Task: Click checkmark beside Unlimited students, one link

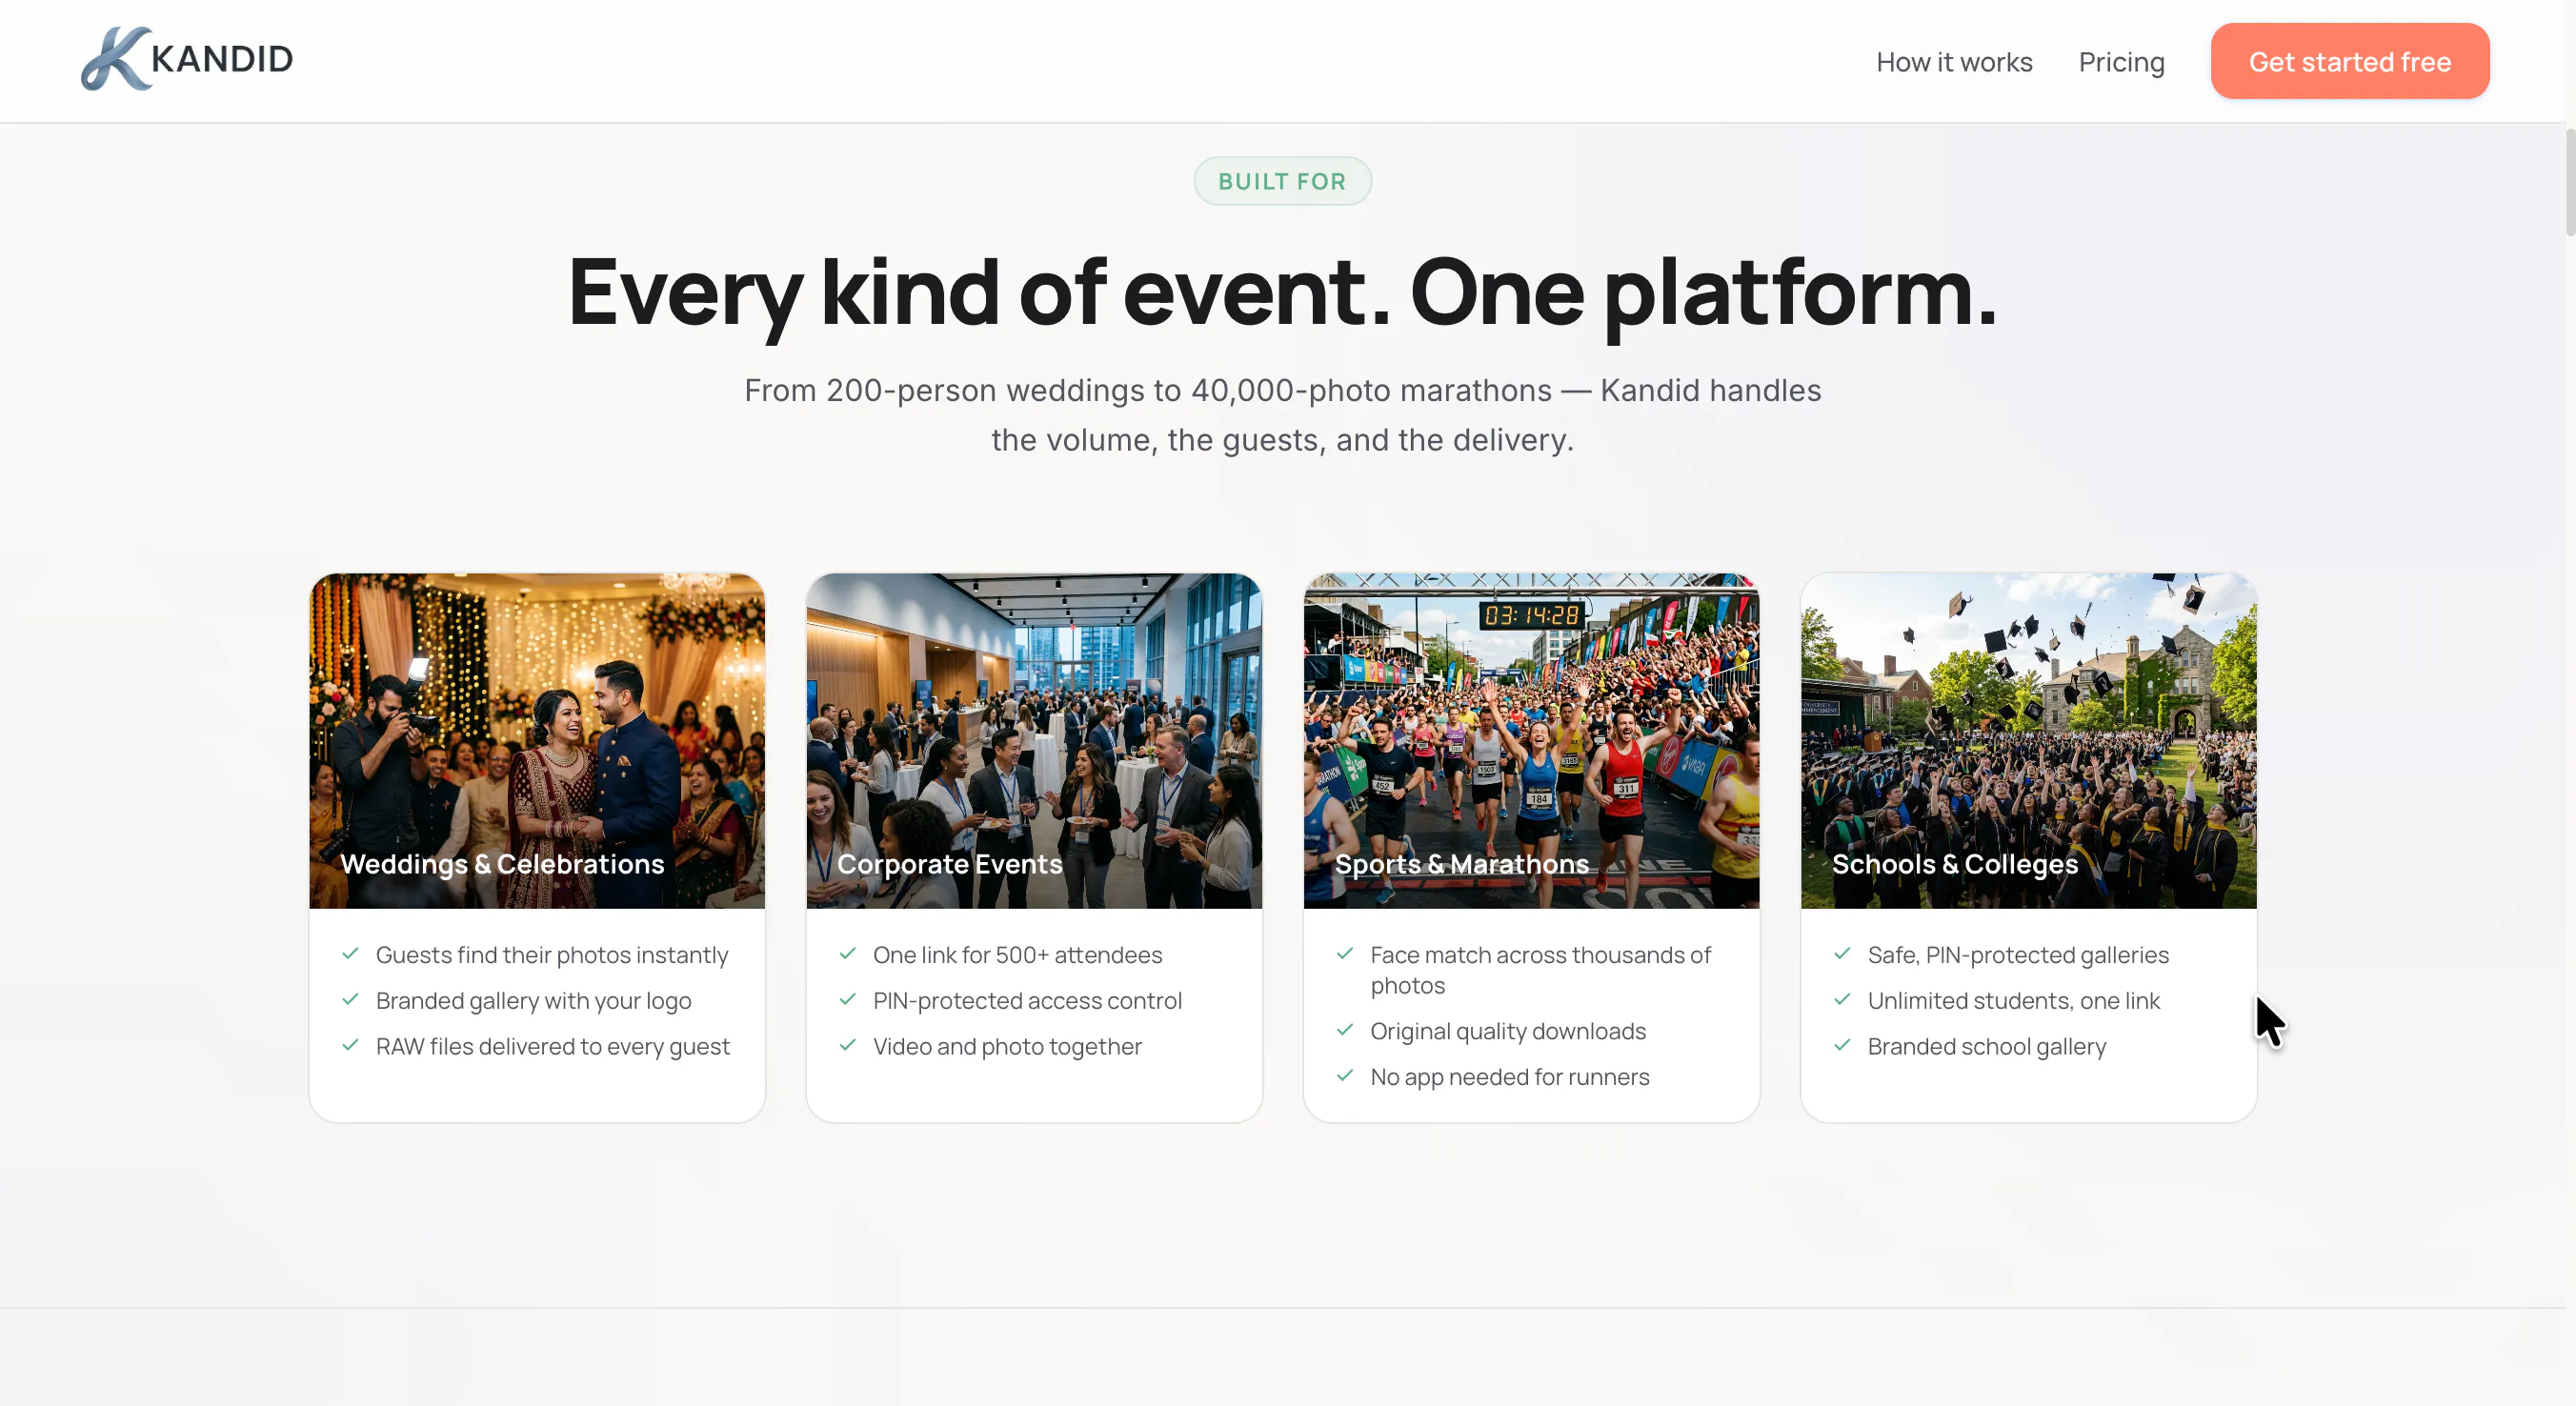Action: click(1842, 1000)
